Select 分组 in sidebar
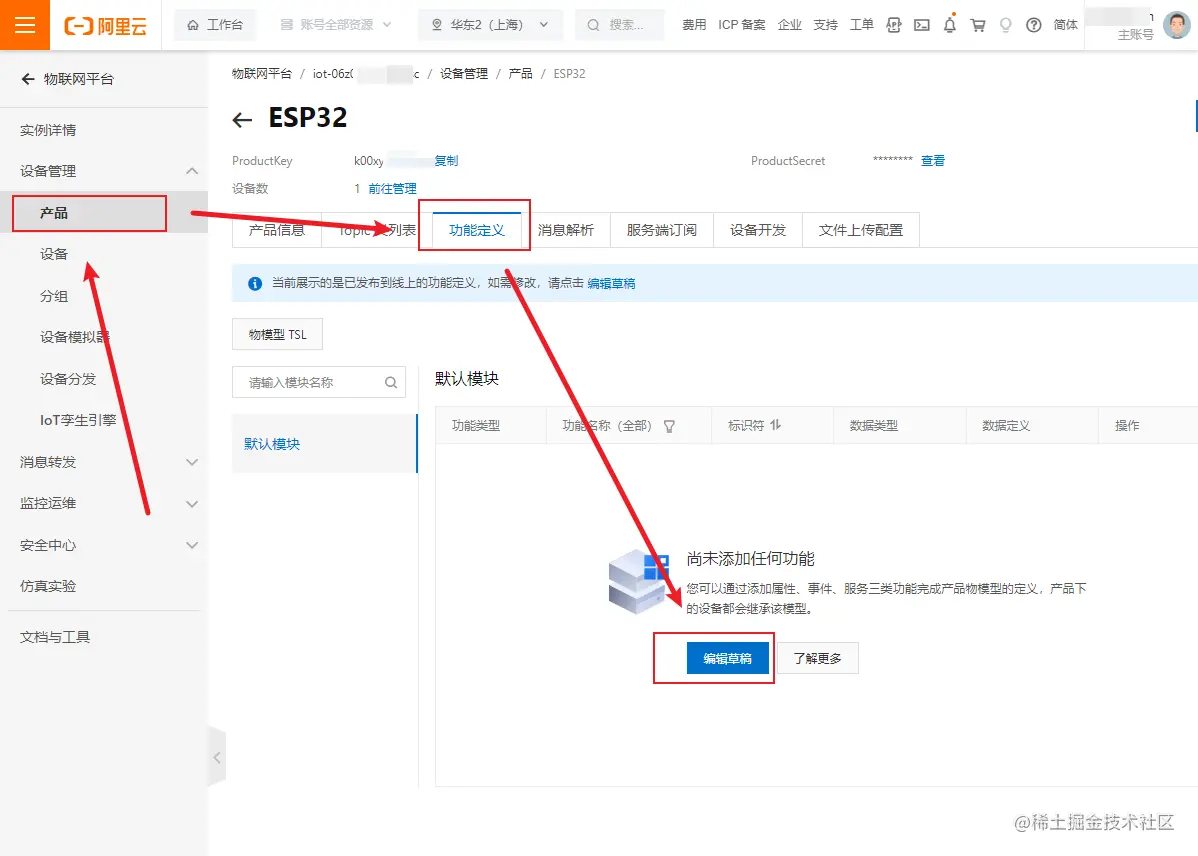Viewport: 1198px width, 856px height. pos(54,296)
